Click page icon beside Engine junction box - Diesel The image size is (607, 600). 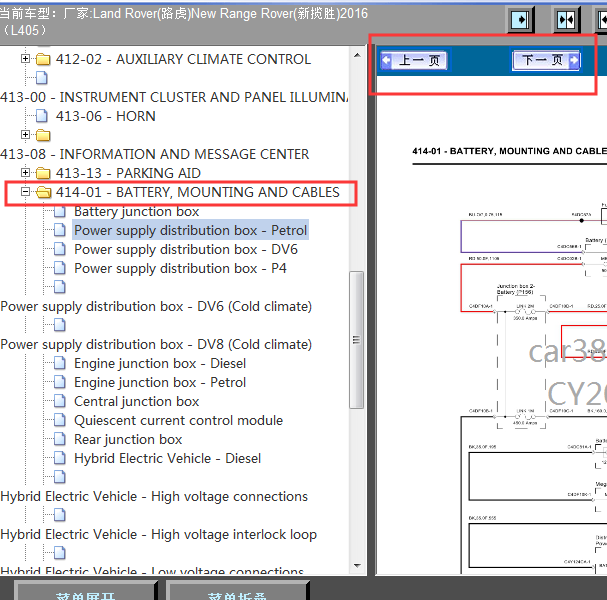pyautogui.click(x=60, y=362)
